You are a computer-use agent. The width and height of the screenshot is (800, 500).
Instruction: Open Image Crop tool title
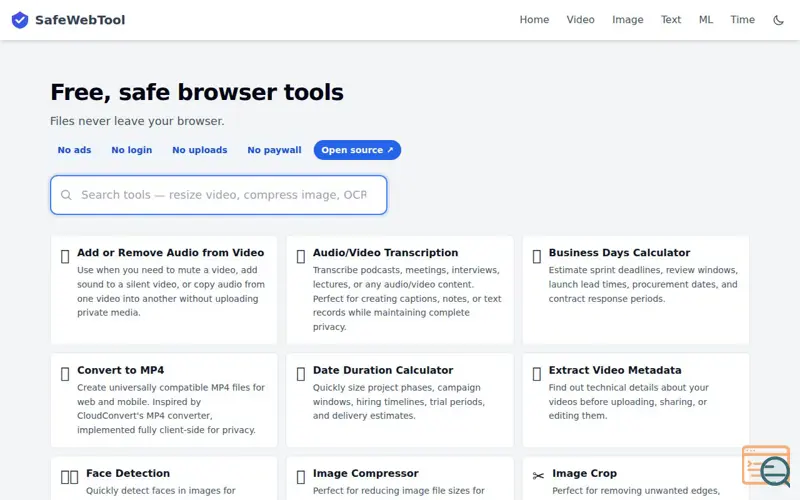click(585, 473)
